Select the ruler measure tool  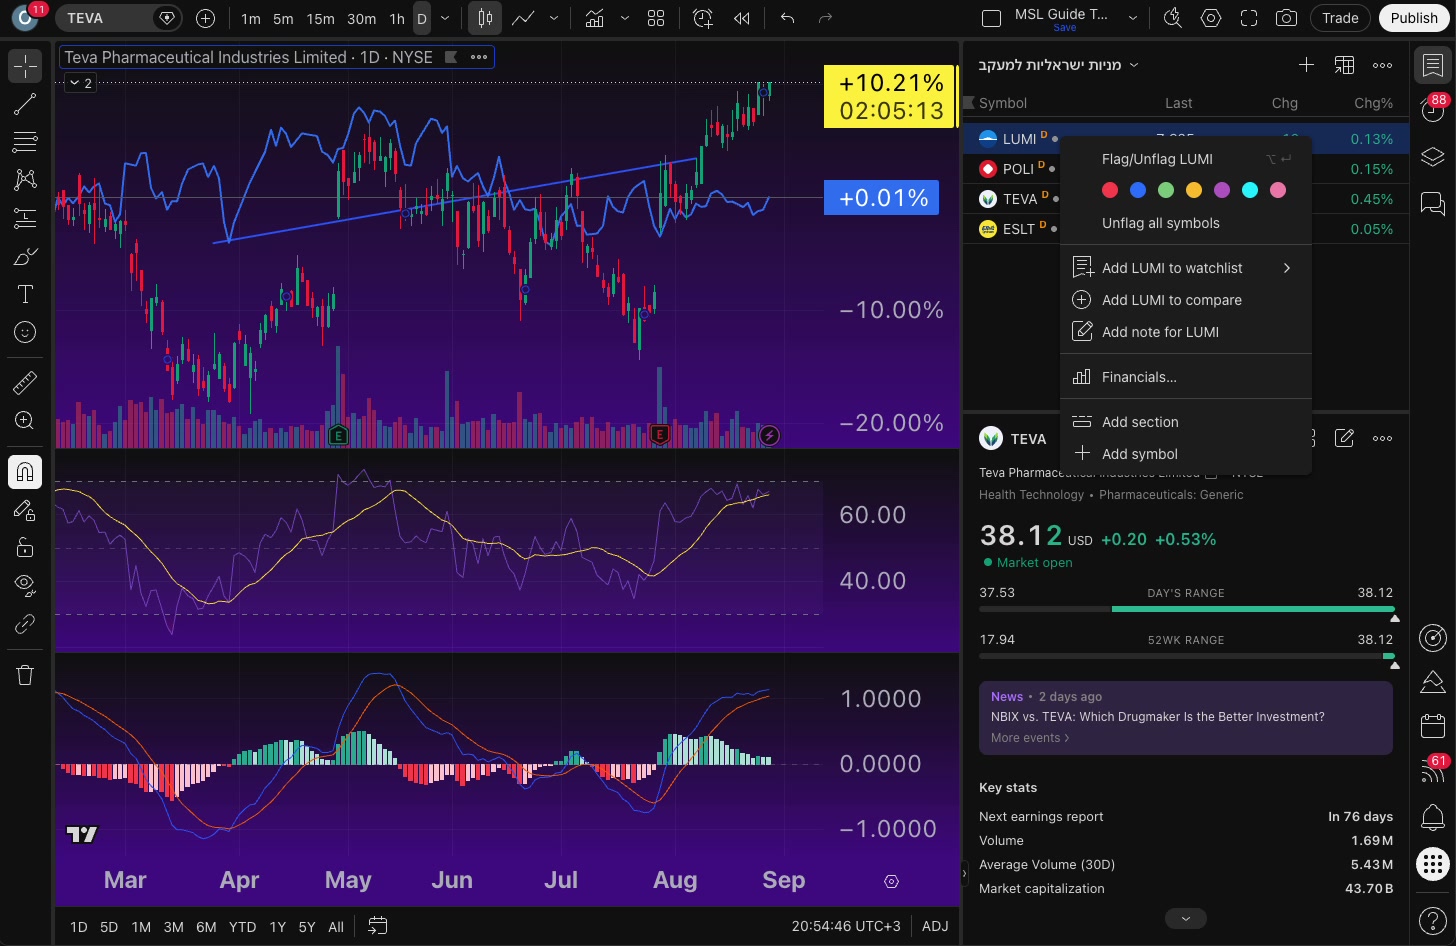pyautogui.click(x=25, y=382)
